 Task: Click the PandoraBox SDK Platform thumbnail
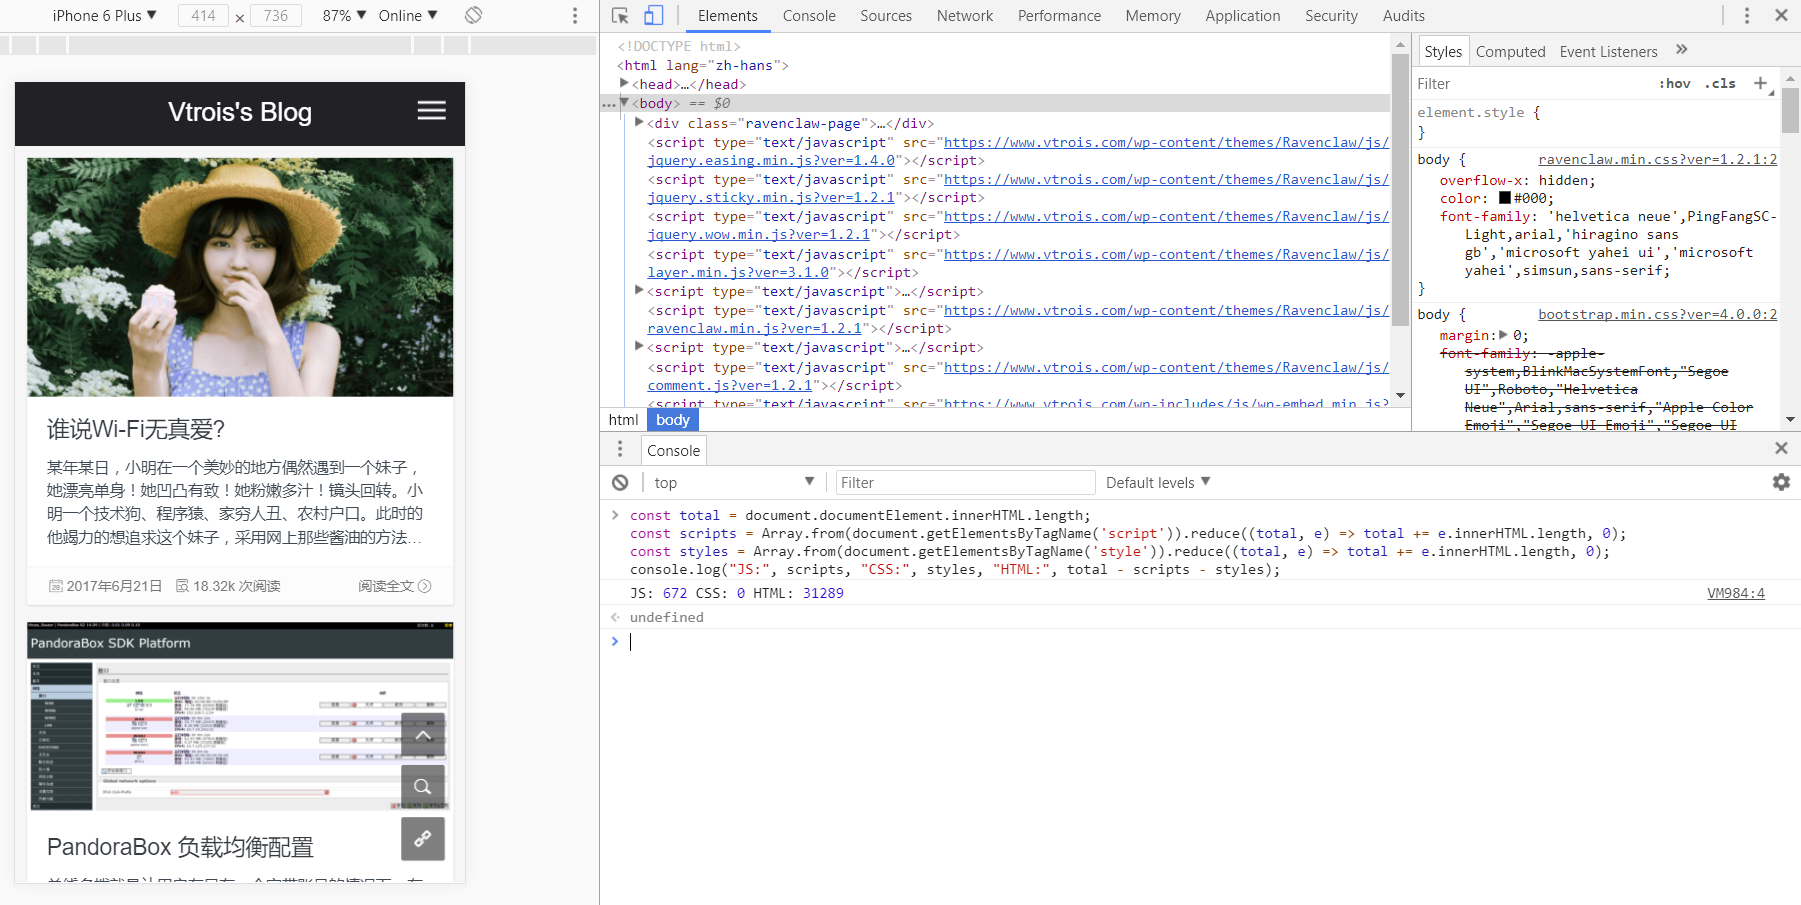click(x=240, y=716)
